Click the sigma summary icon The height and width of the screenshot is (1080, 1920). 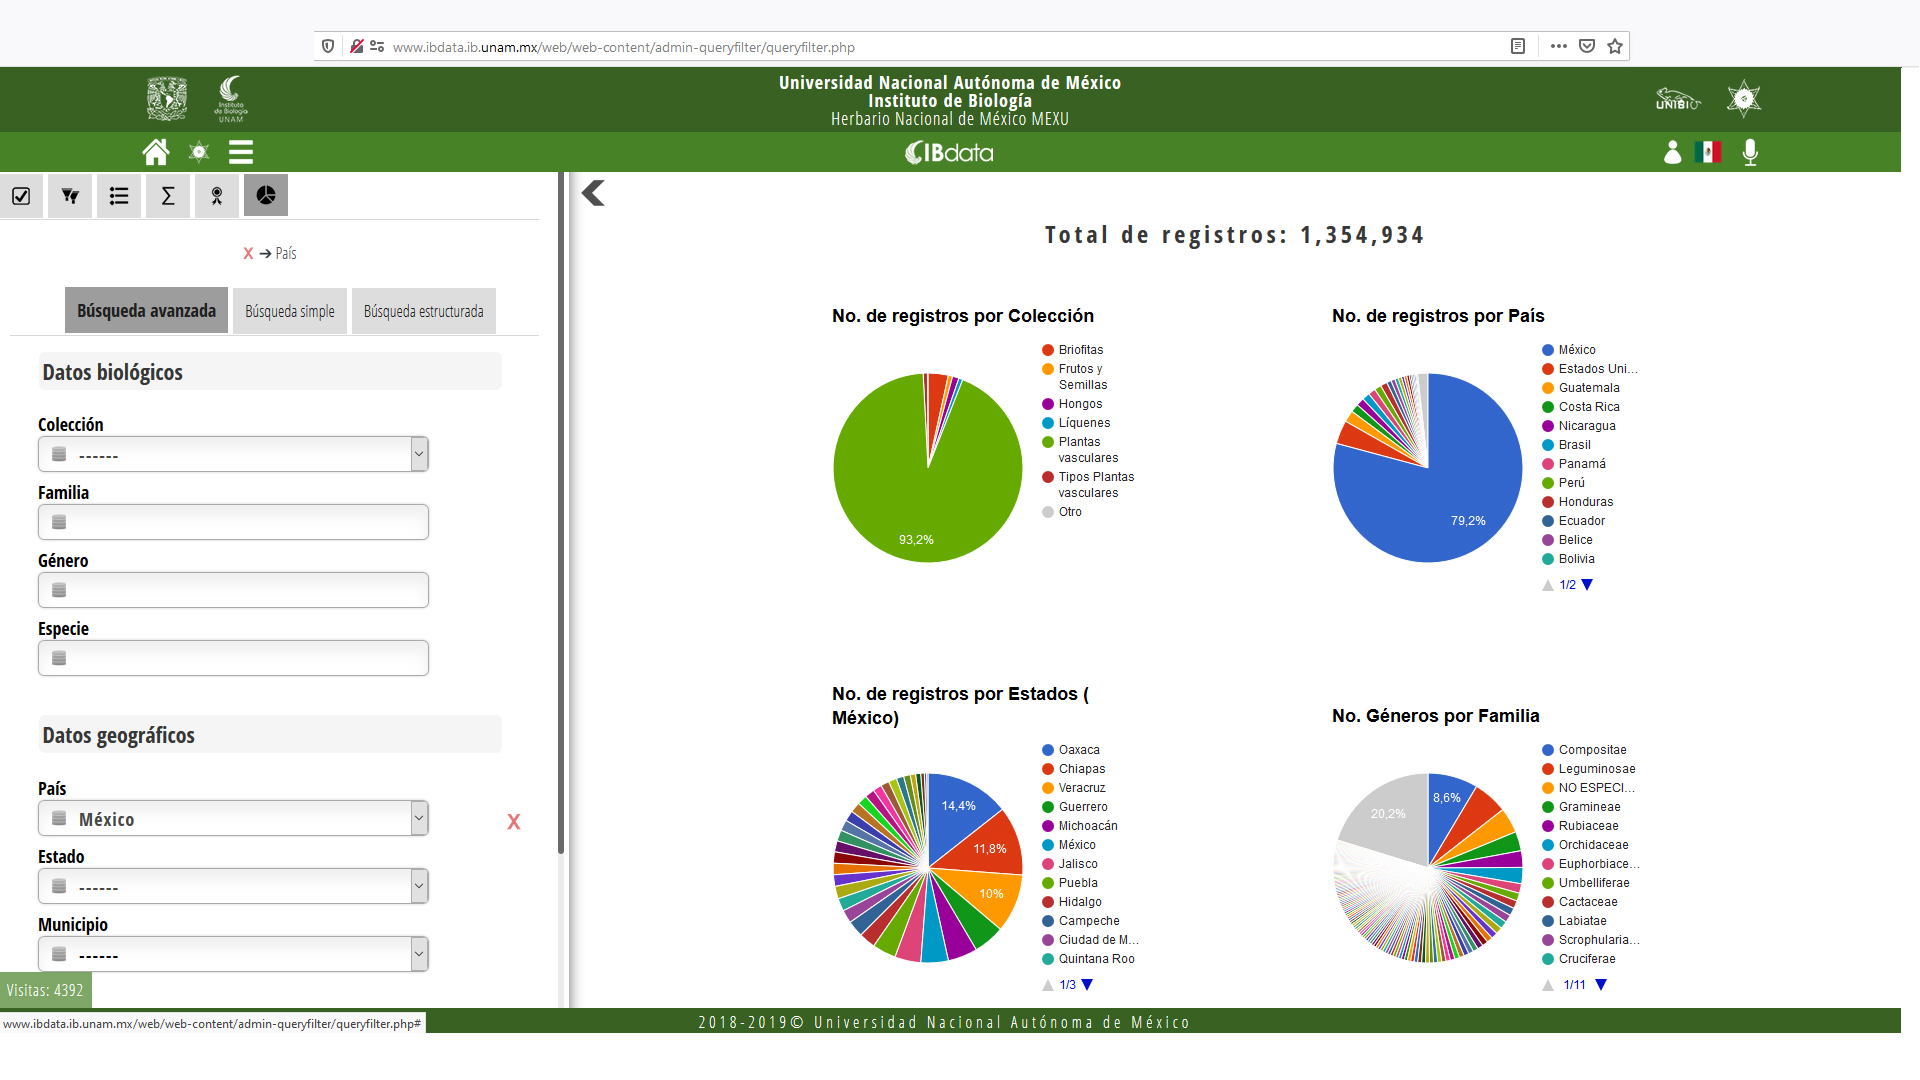pyautogui.click(x=168, y=196)
